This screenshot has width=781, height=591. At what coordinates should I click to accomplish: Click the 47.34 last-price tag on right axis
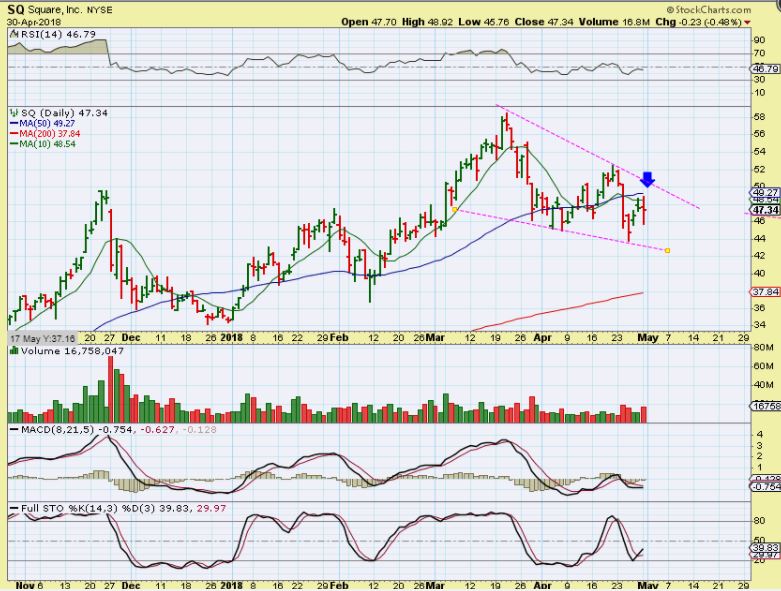(x=766, y=210)
